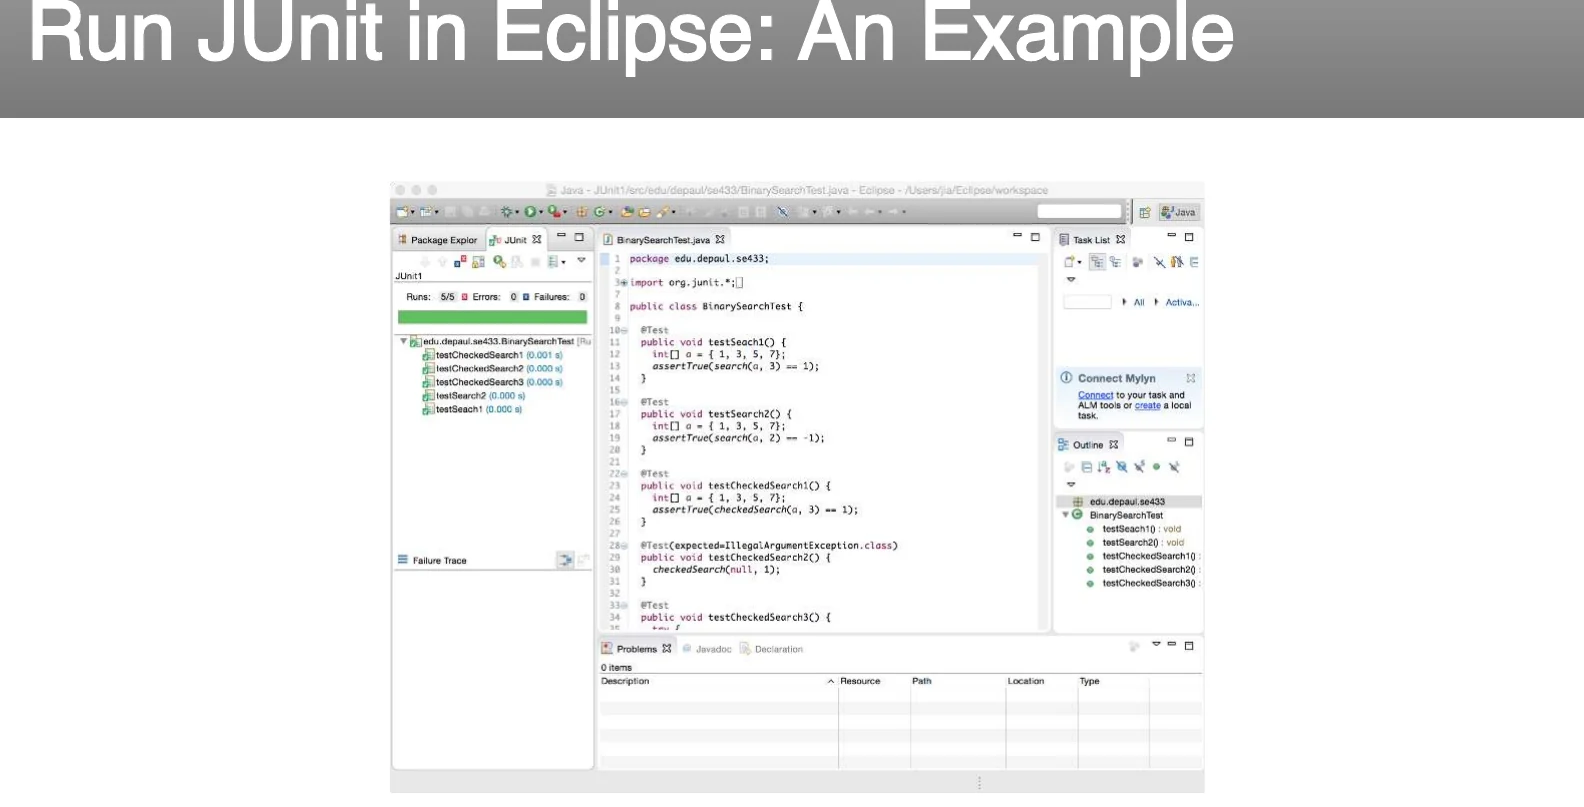Select testSeach1 in JUnit results
Image resolution: width=1584 pixels, height=807 pixels.
(x=473, y=409)
